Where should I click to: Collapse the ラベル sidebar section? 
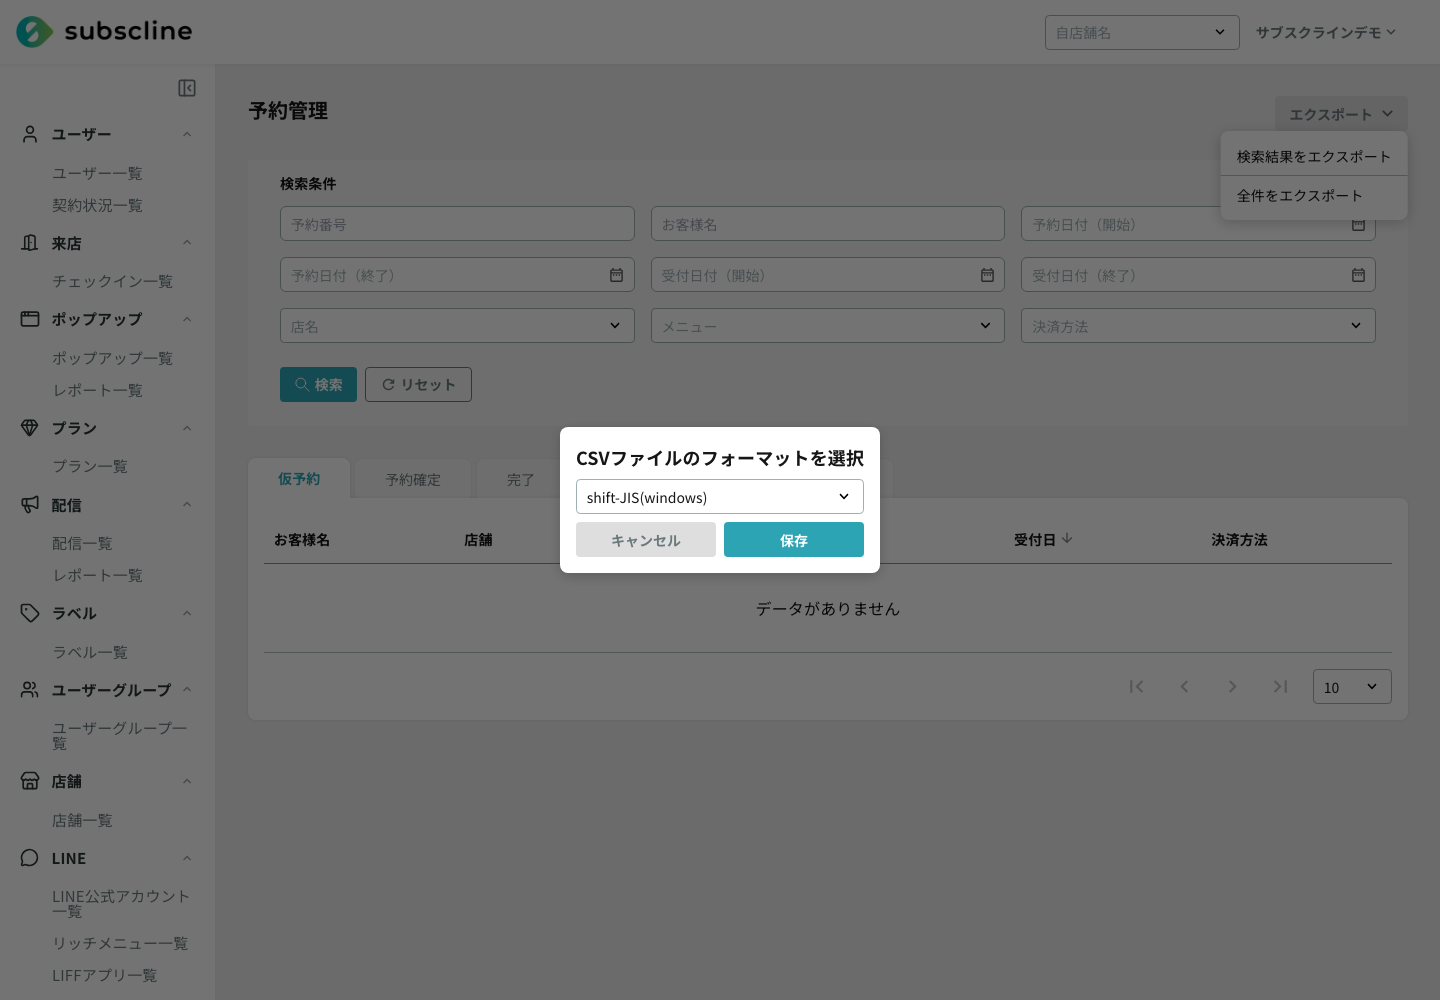[x=187, y=613]
